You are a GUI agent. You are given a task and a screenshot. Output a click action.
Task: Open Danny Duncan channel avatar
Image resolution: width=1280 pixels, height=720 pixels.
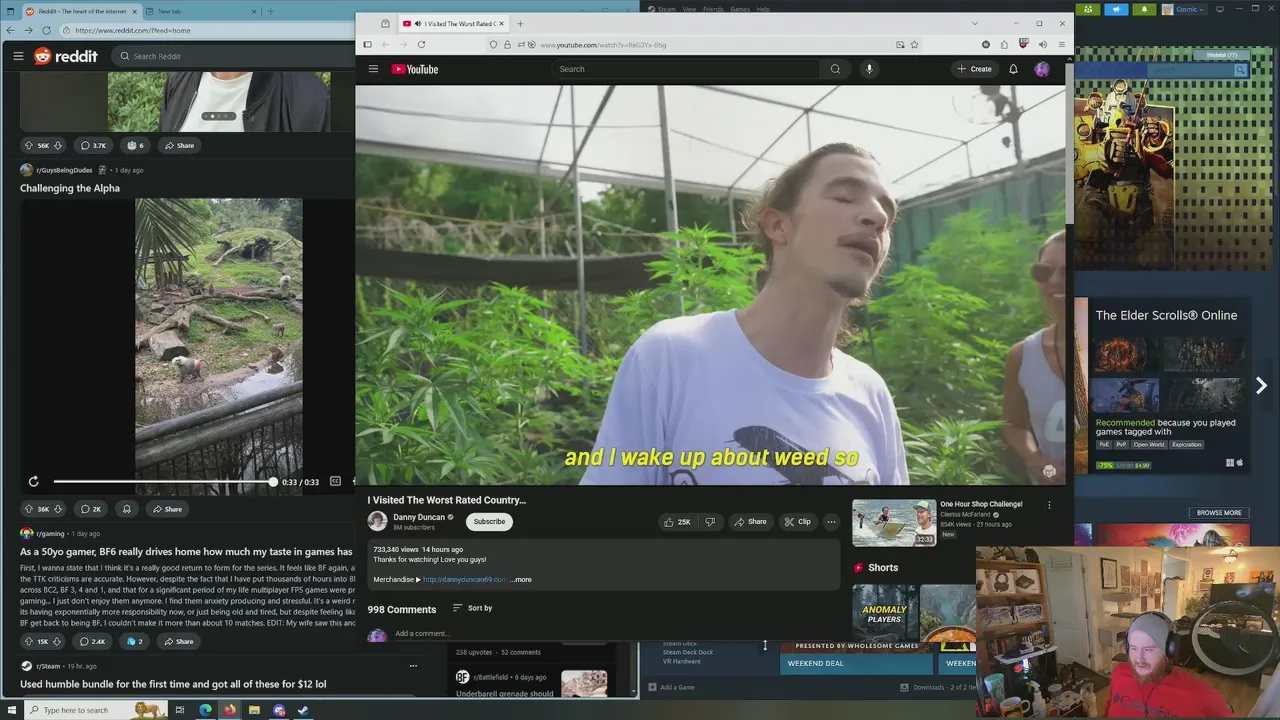pos(377,521)
